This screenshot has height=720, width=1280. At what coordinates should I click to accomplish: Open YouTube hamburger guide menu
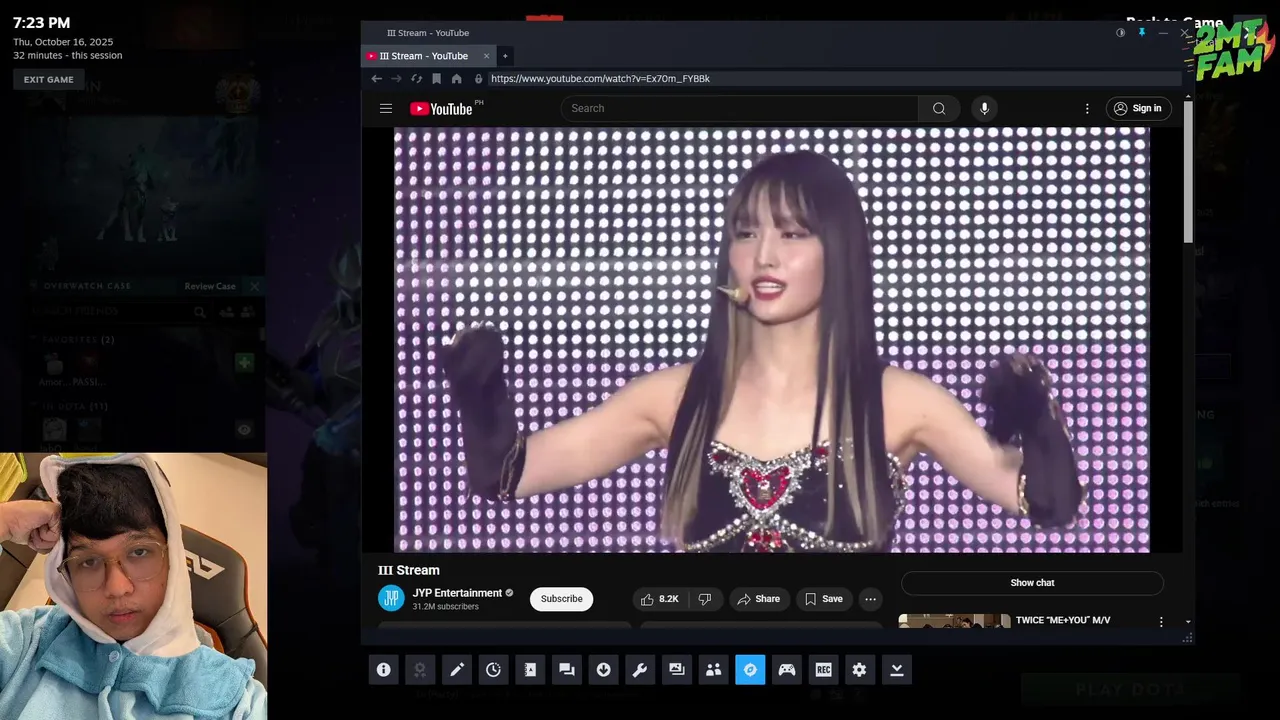tap(386, 108)
